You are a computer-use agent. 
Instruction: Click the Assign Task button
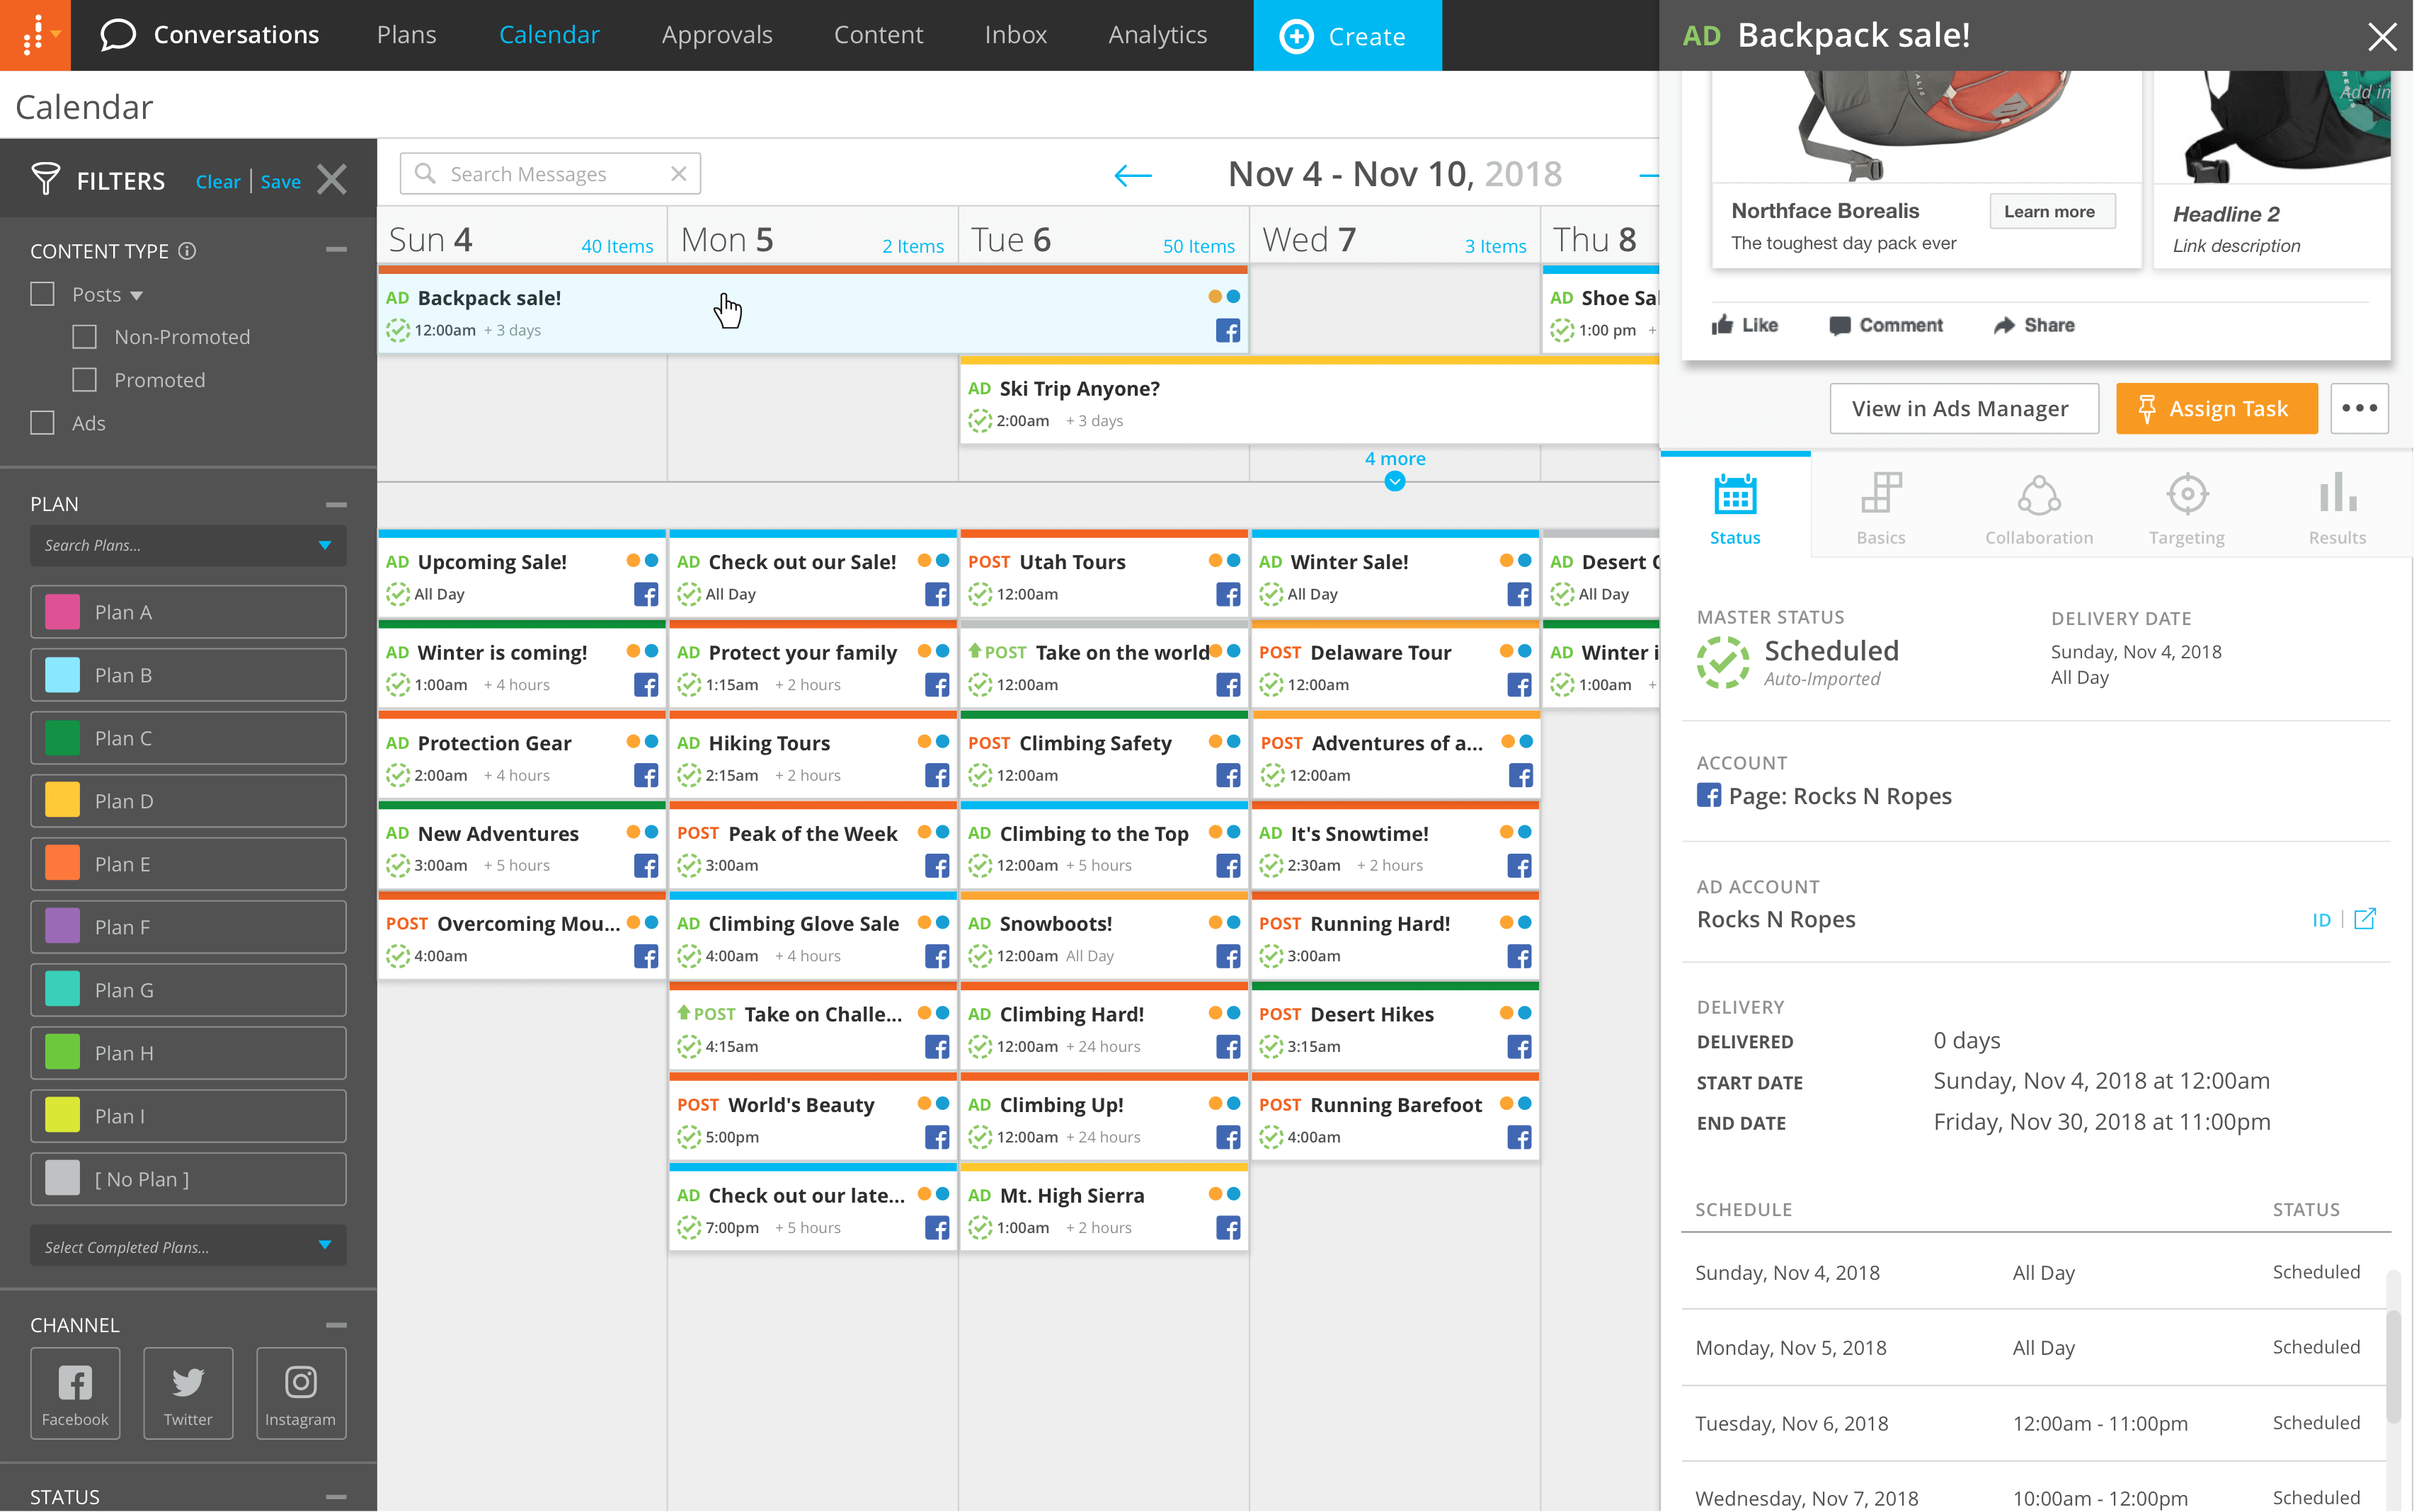click(2216, 408)
